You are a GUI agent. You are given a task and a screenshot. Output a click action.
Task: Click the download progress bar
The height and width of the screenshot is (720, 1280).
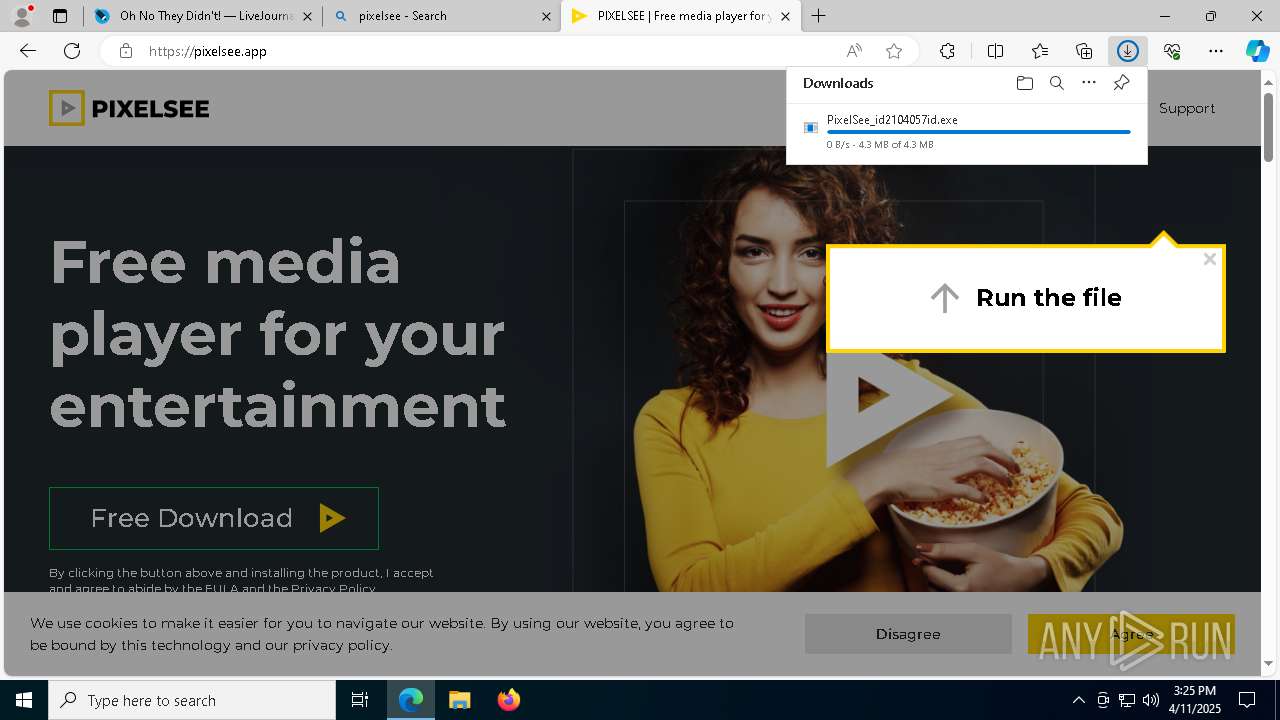pos(979,132)
